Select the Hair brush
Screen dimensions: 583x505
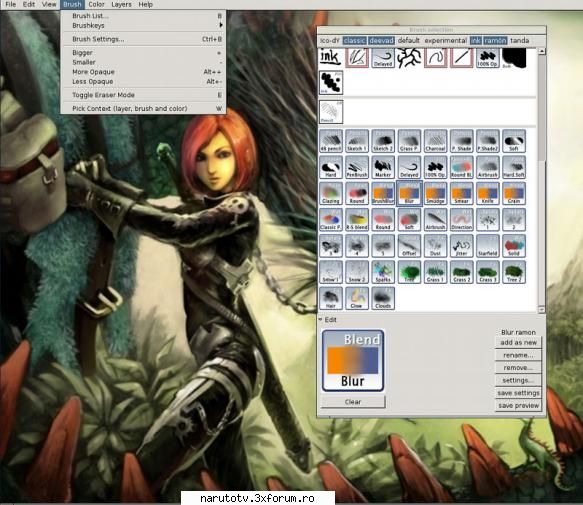point(331,298)
